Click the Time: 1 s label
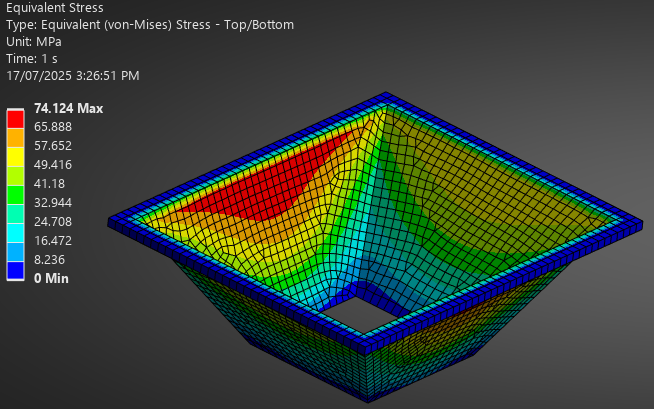This screenshot has width=654, height=409. coord(32,59)
